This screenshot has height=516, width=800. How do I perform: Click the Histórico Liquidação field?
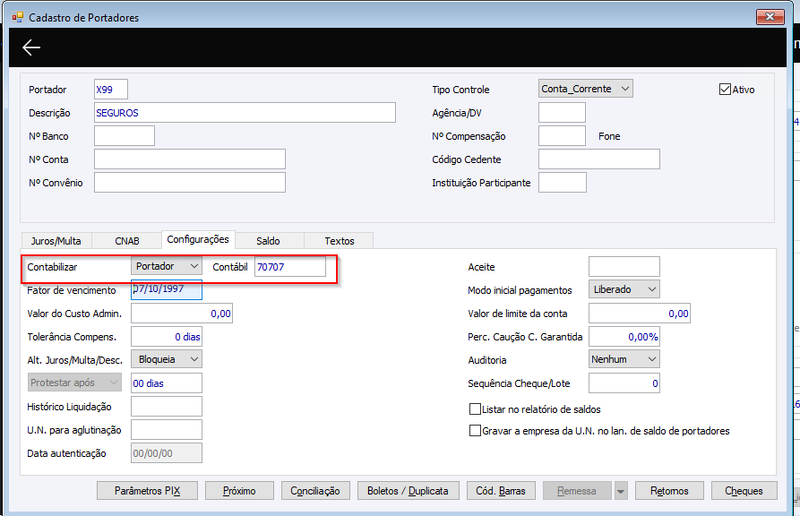[166, 407]
